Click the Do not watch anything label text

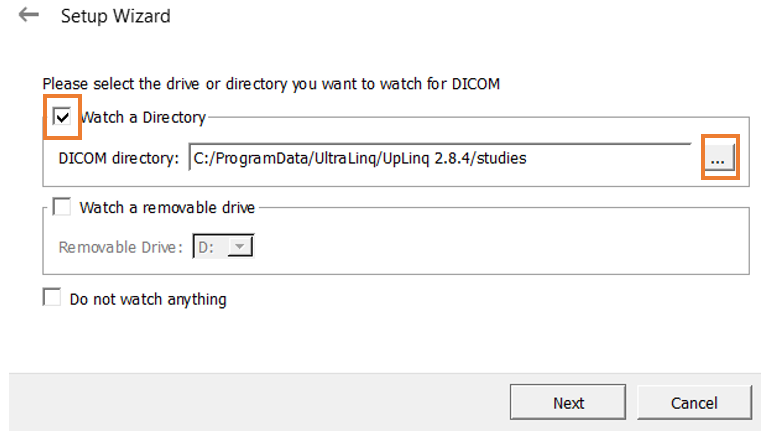(x=148, y=299)
